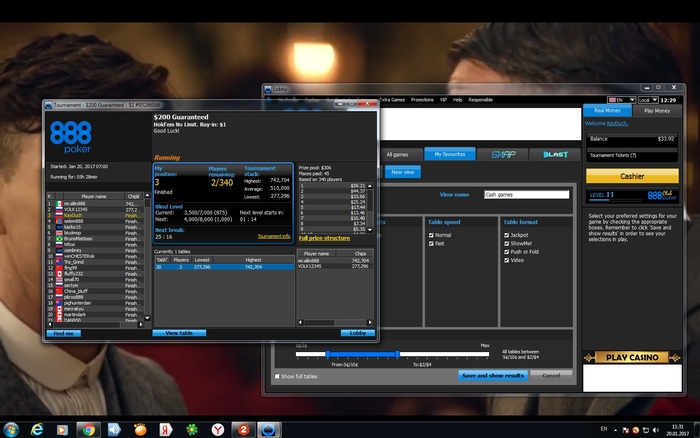Open the BLAST poker games tab

pyautogui.click(x=553, y=154)
